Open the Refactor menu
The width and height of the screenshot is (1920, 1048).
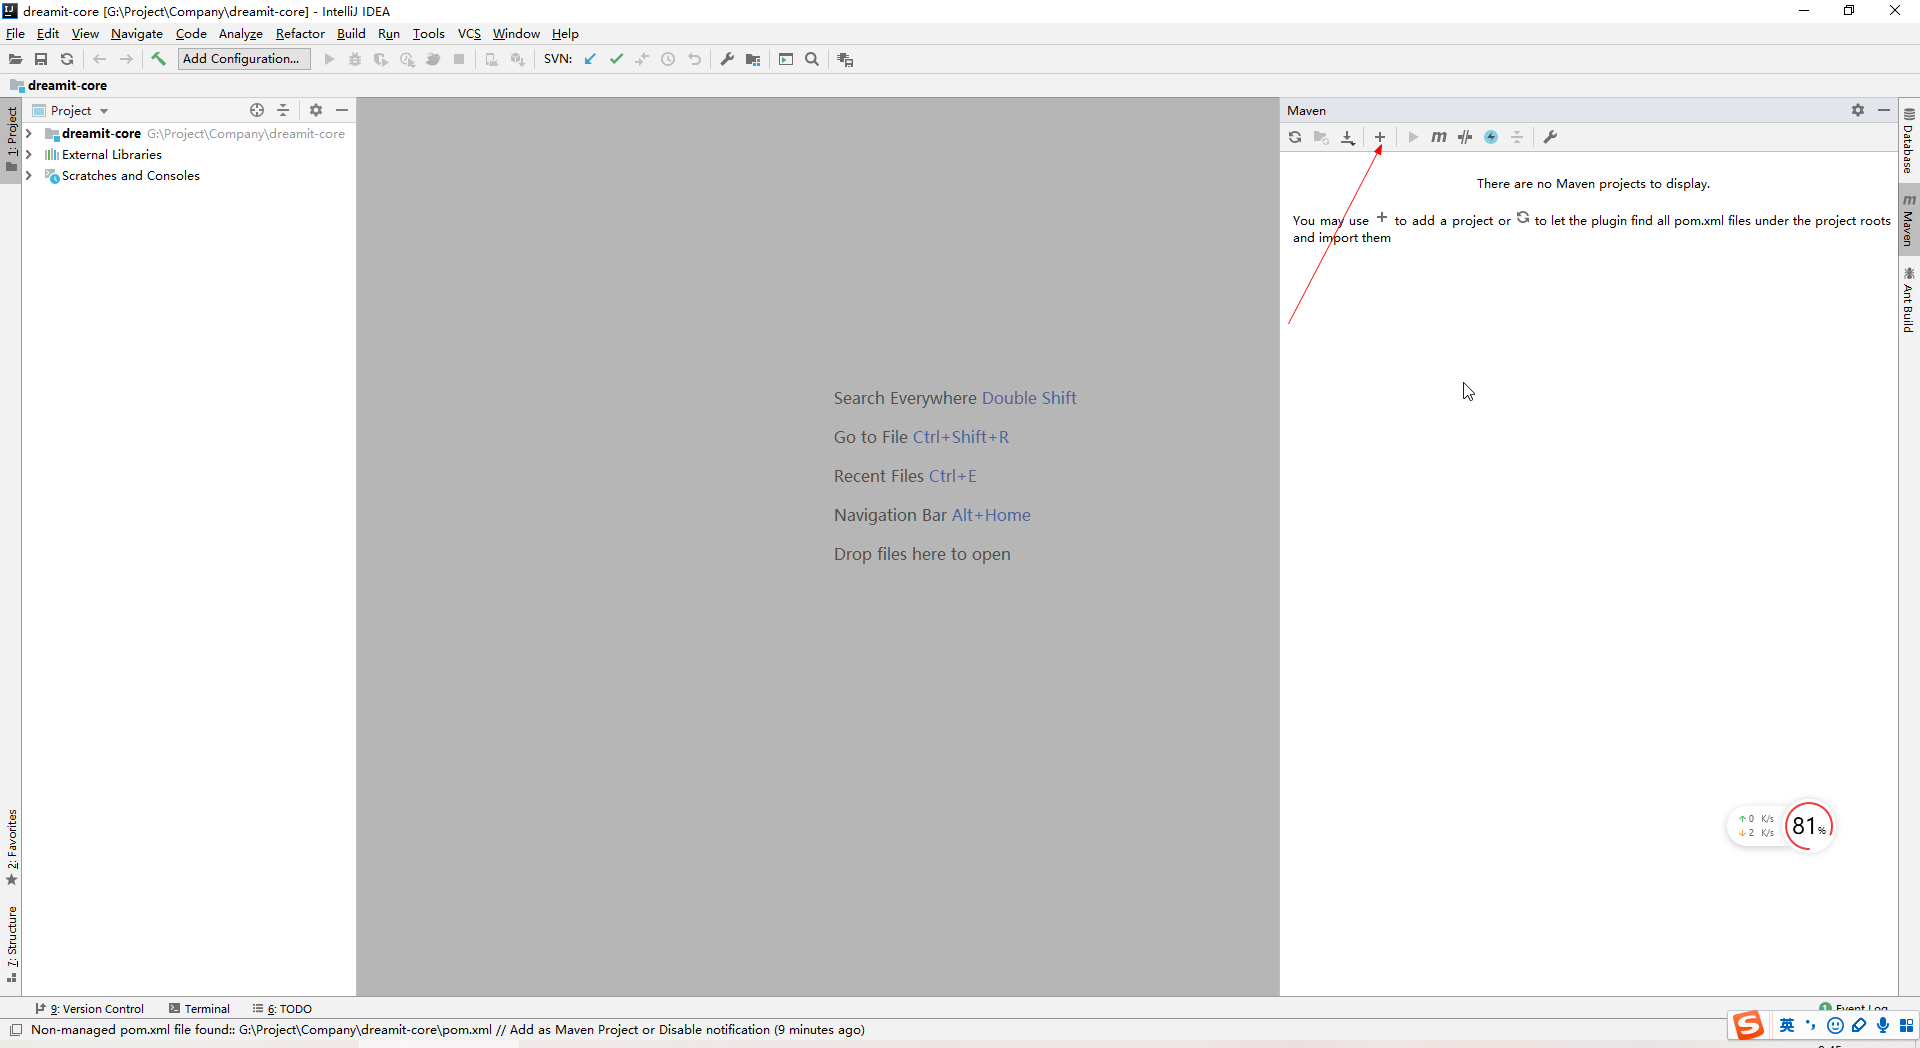pos(300,33)
